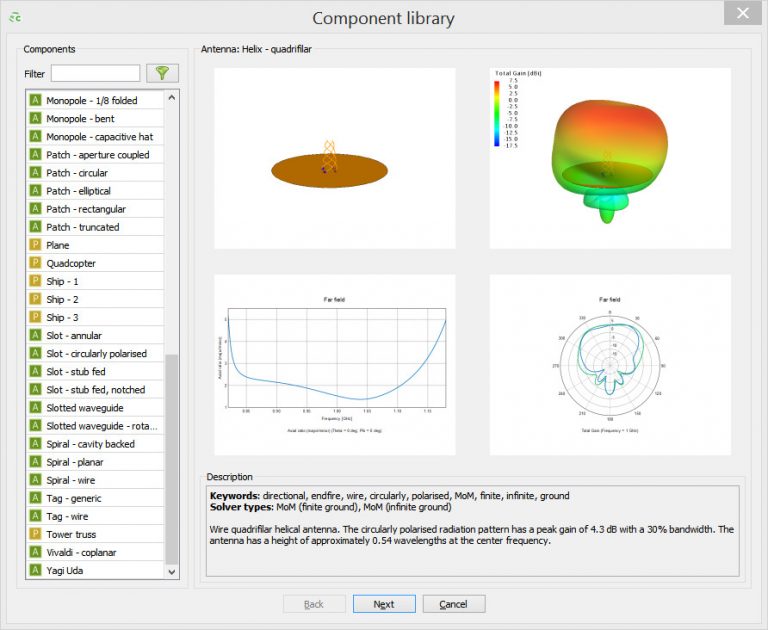Open the 3D total gain pattern thumbnail
768x630 pixels.
click(610, 158)
